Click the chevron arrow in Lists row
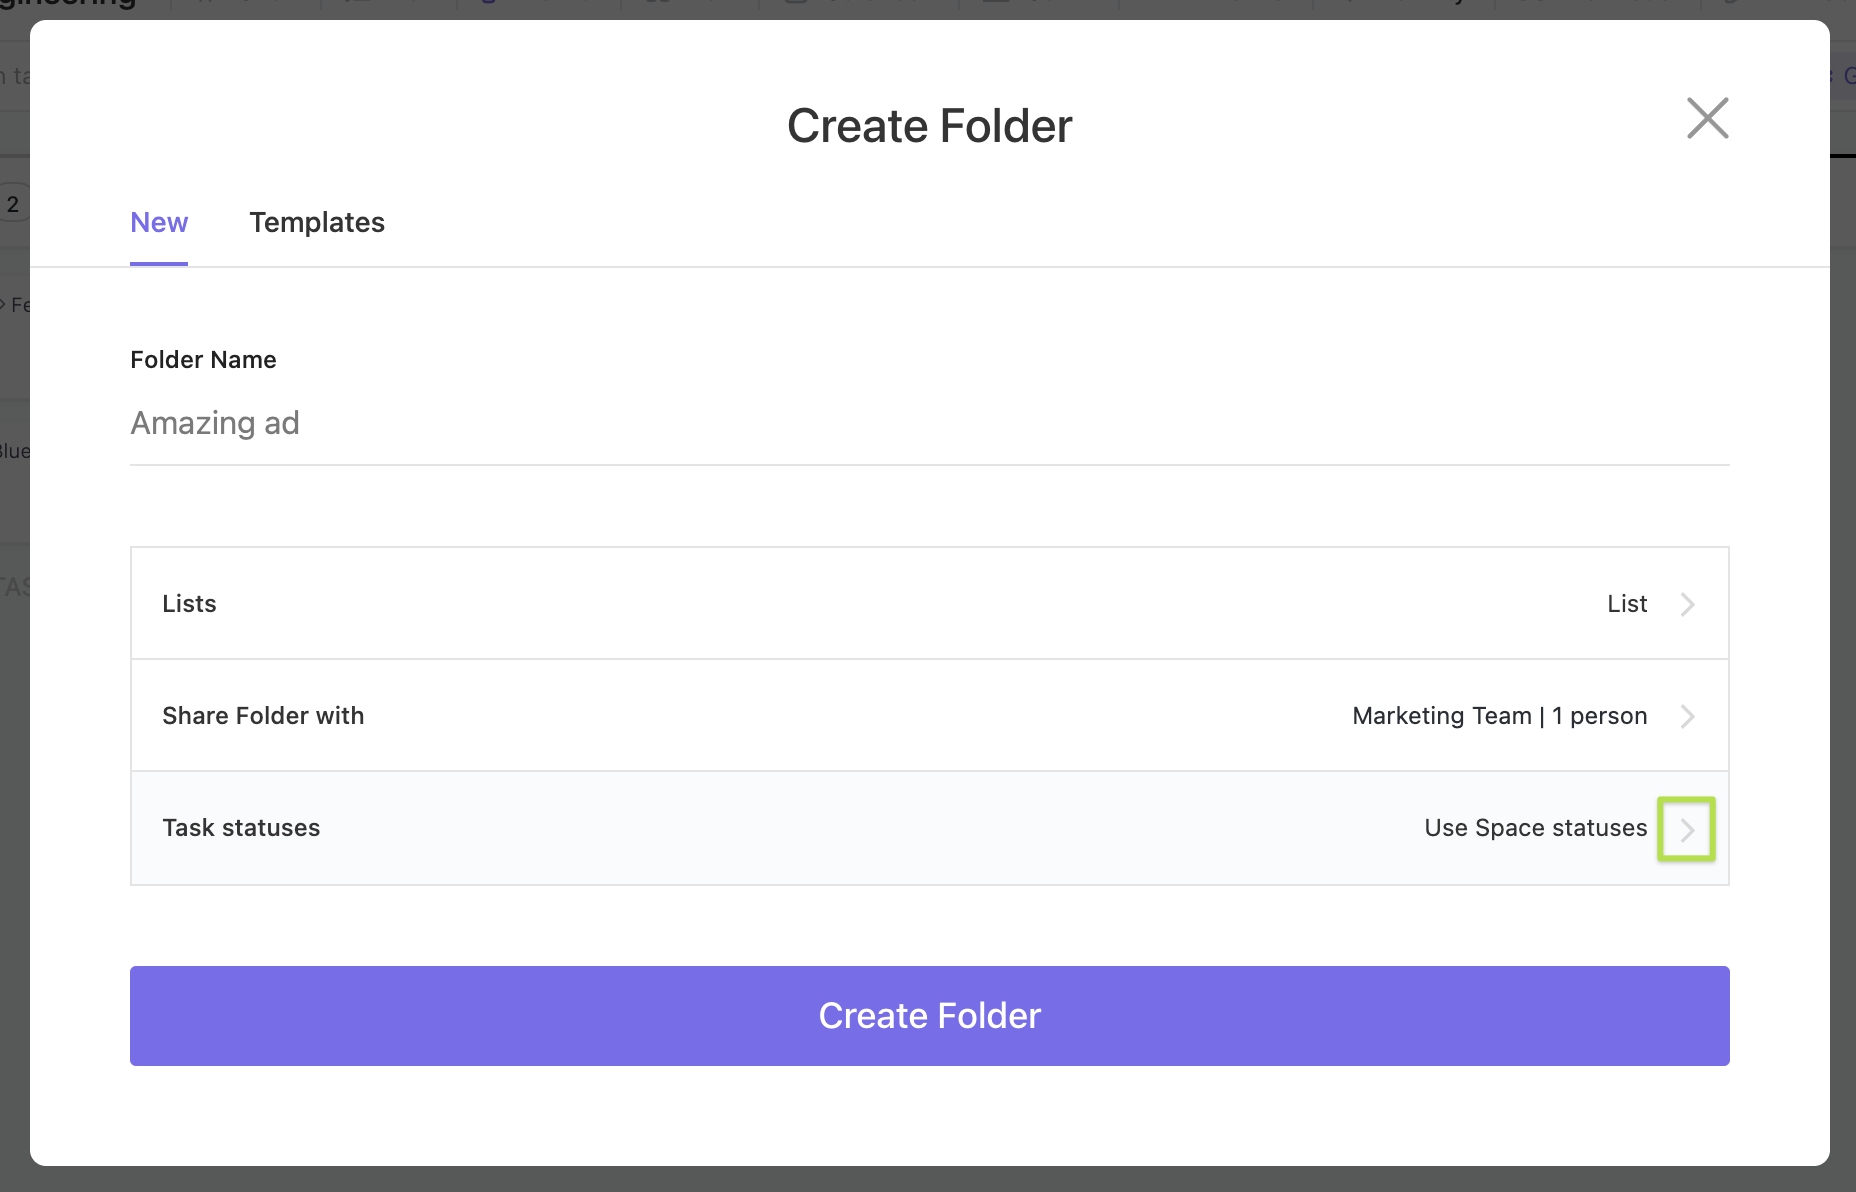1856x1192 pixels. 1687,604
